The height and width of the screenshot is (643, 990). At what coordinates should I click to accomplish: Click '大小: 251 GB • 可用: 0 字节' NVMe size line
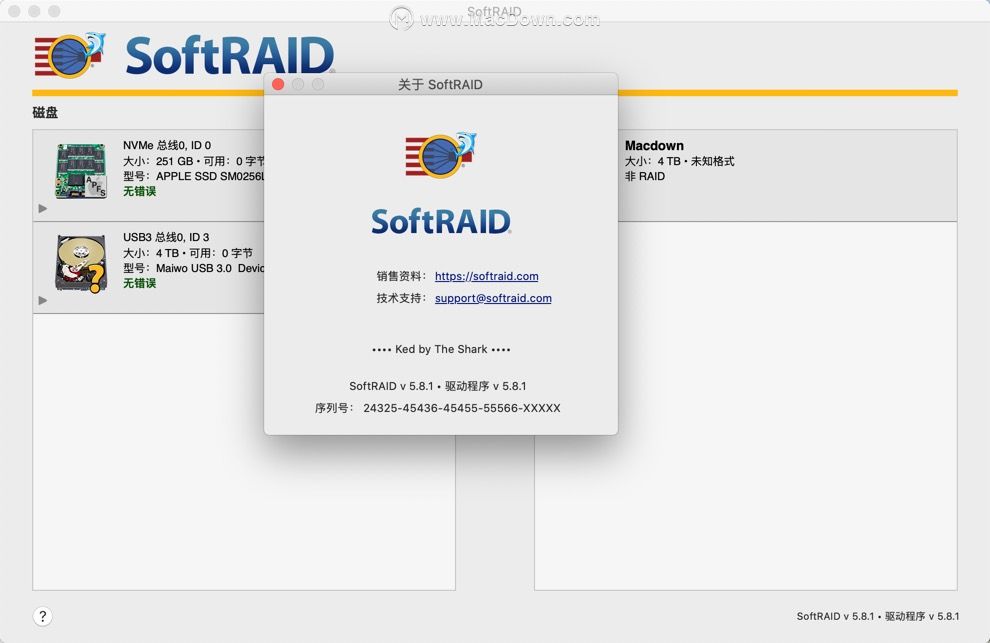point(193,161)
